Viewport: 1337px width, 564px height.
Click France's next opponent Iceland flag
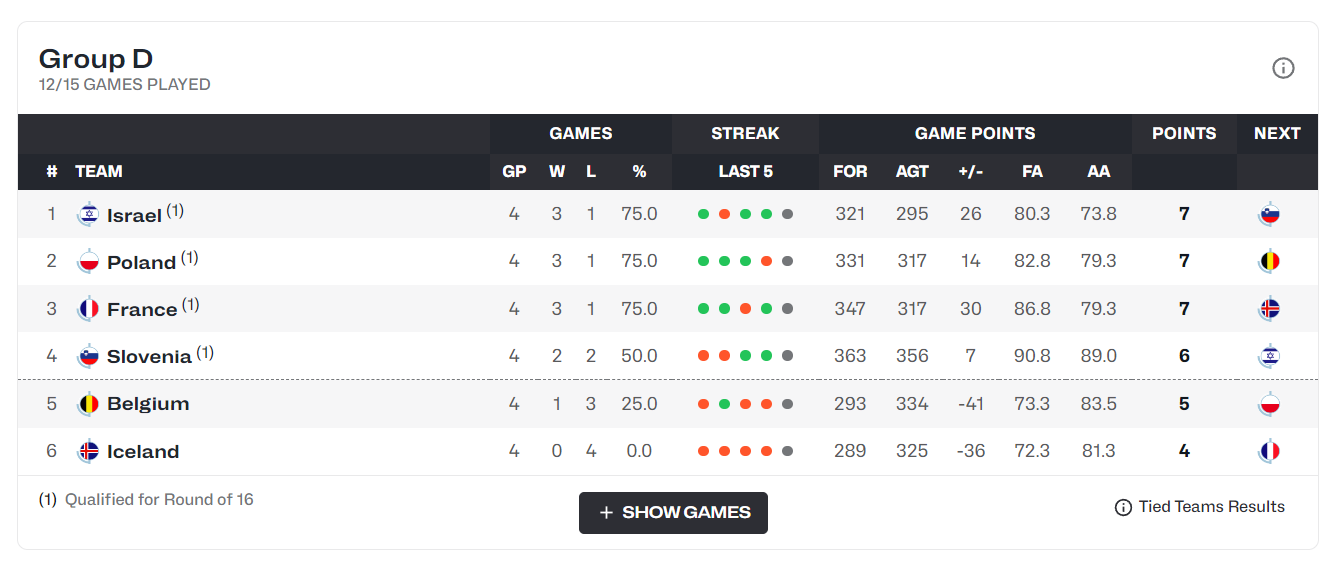point(1270,309)
